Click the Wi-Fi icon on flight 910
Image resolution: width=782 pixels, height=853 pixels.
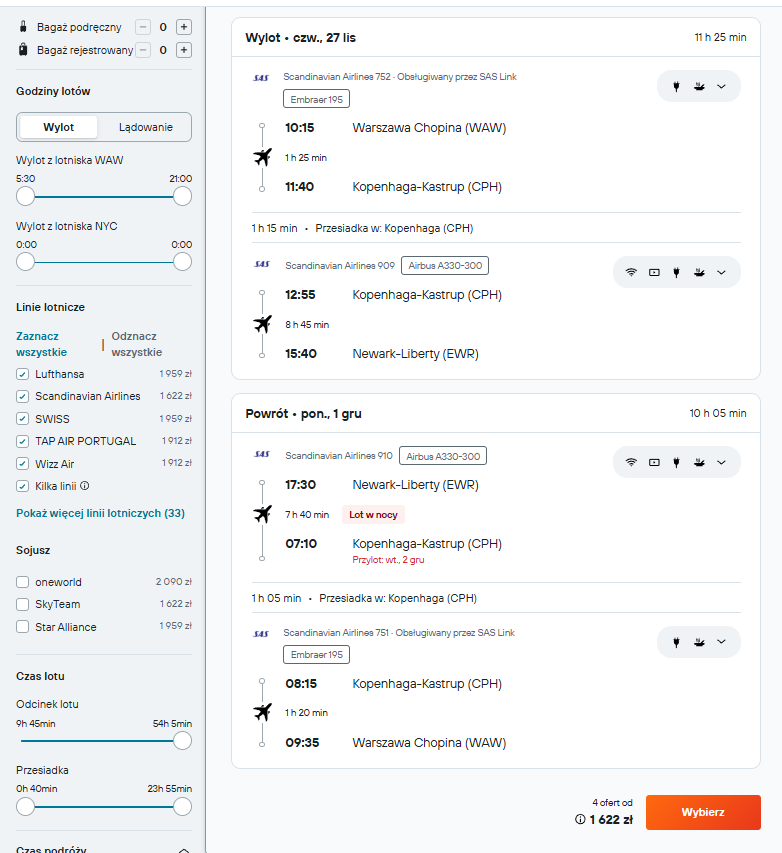[631, 462]
